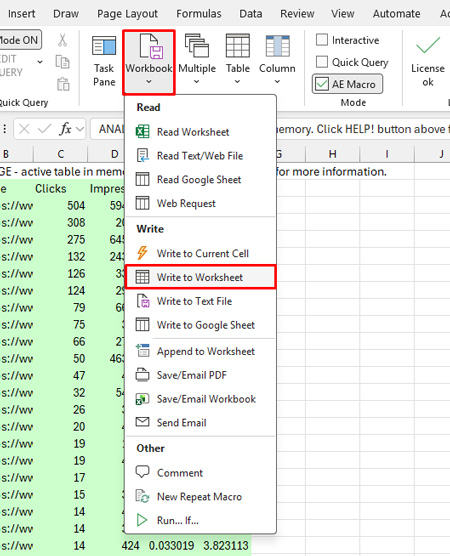
Task: Open the Automate ribbon tab
Action: point(396,14)
